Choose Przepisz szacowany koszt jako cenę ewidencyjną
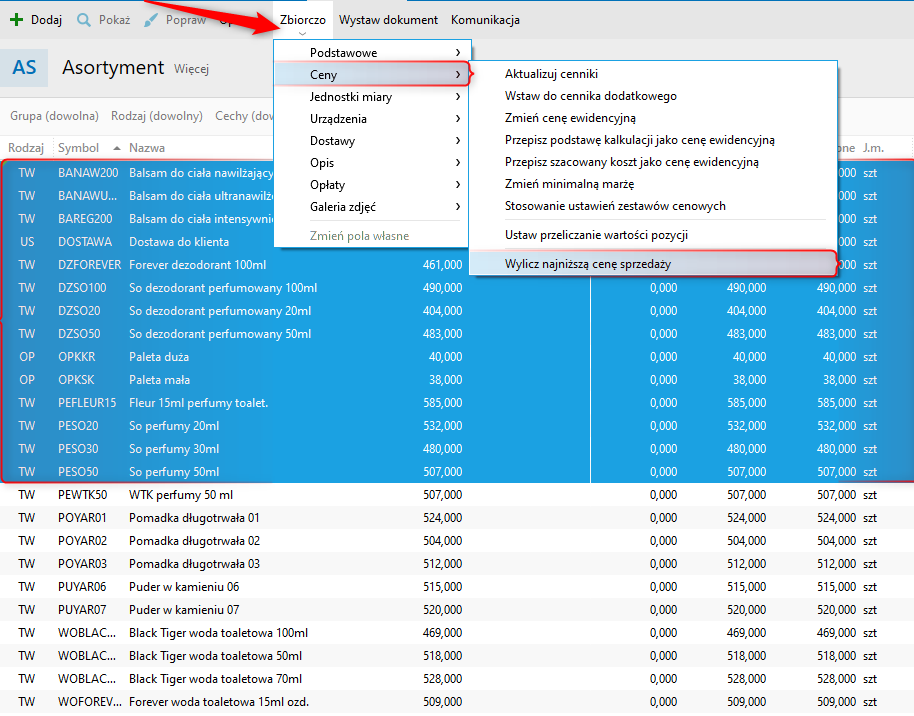The height and width of the screenshot is (716, 914). pyautogui.click(x=653, y=162)
